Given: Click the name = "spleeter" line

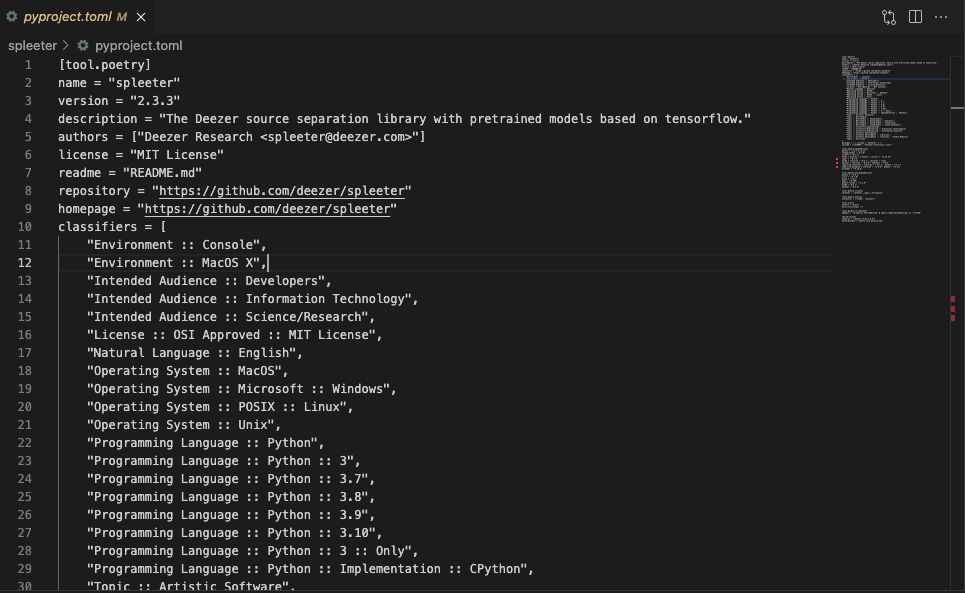Looking at the screenshot, I should [119, 82].
